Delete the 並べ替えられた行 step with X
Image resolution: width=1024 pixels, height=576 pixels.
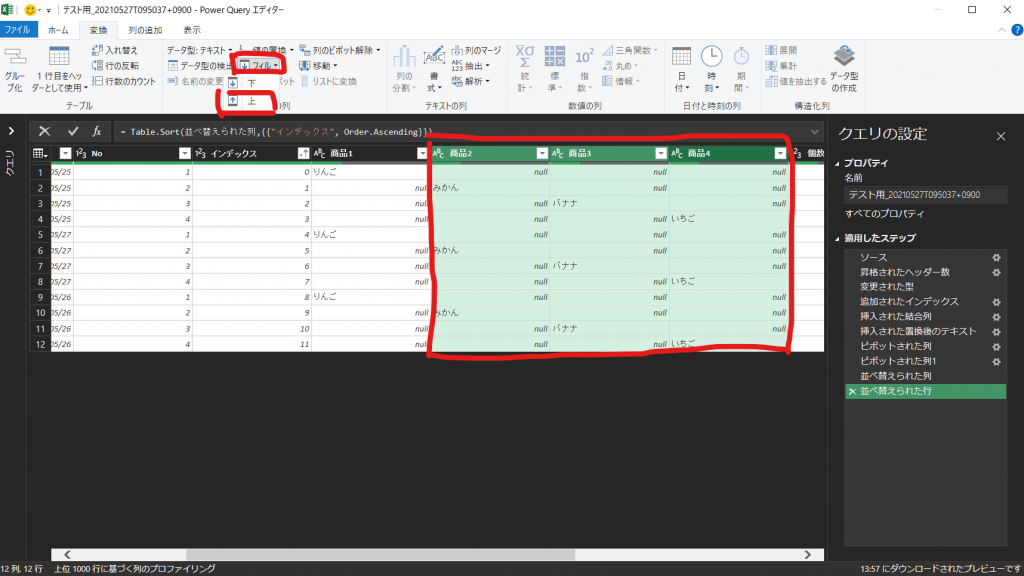point(851,391)
